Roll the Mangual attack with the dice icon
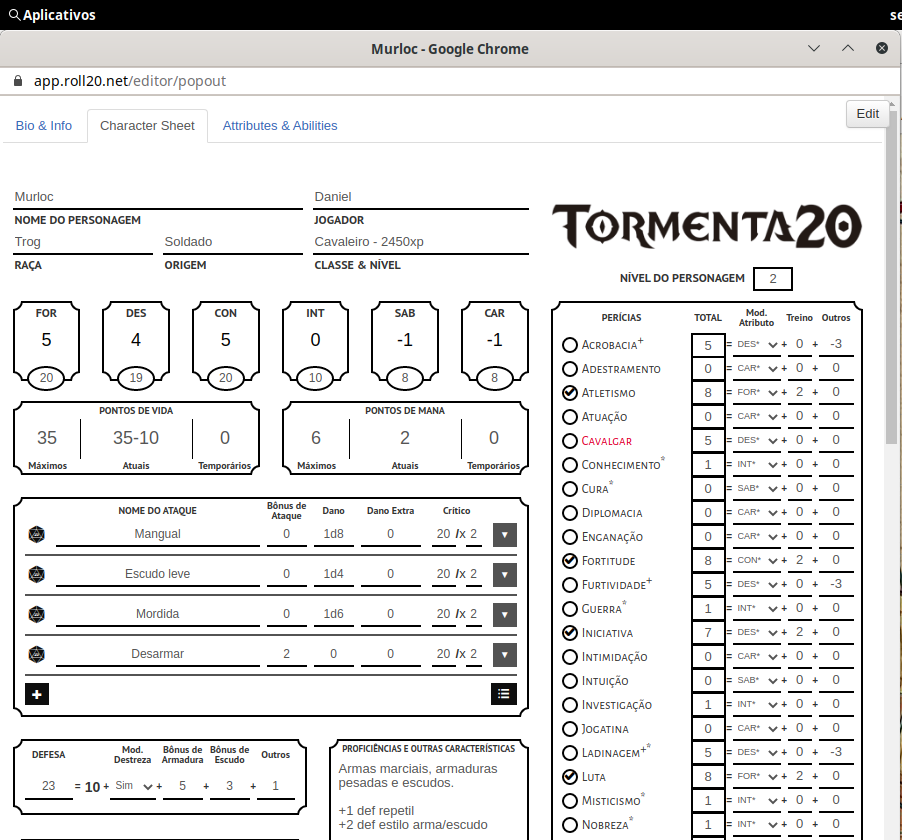The width and height of the screenshot is (902, 840). click(37, 534)
